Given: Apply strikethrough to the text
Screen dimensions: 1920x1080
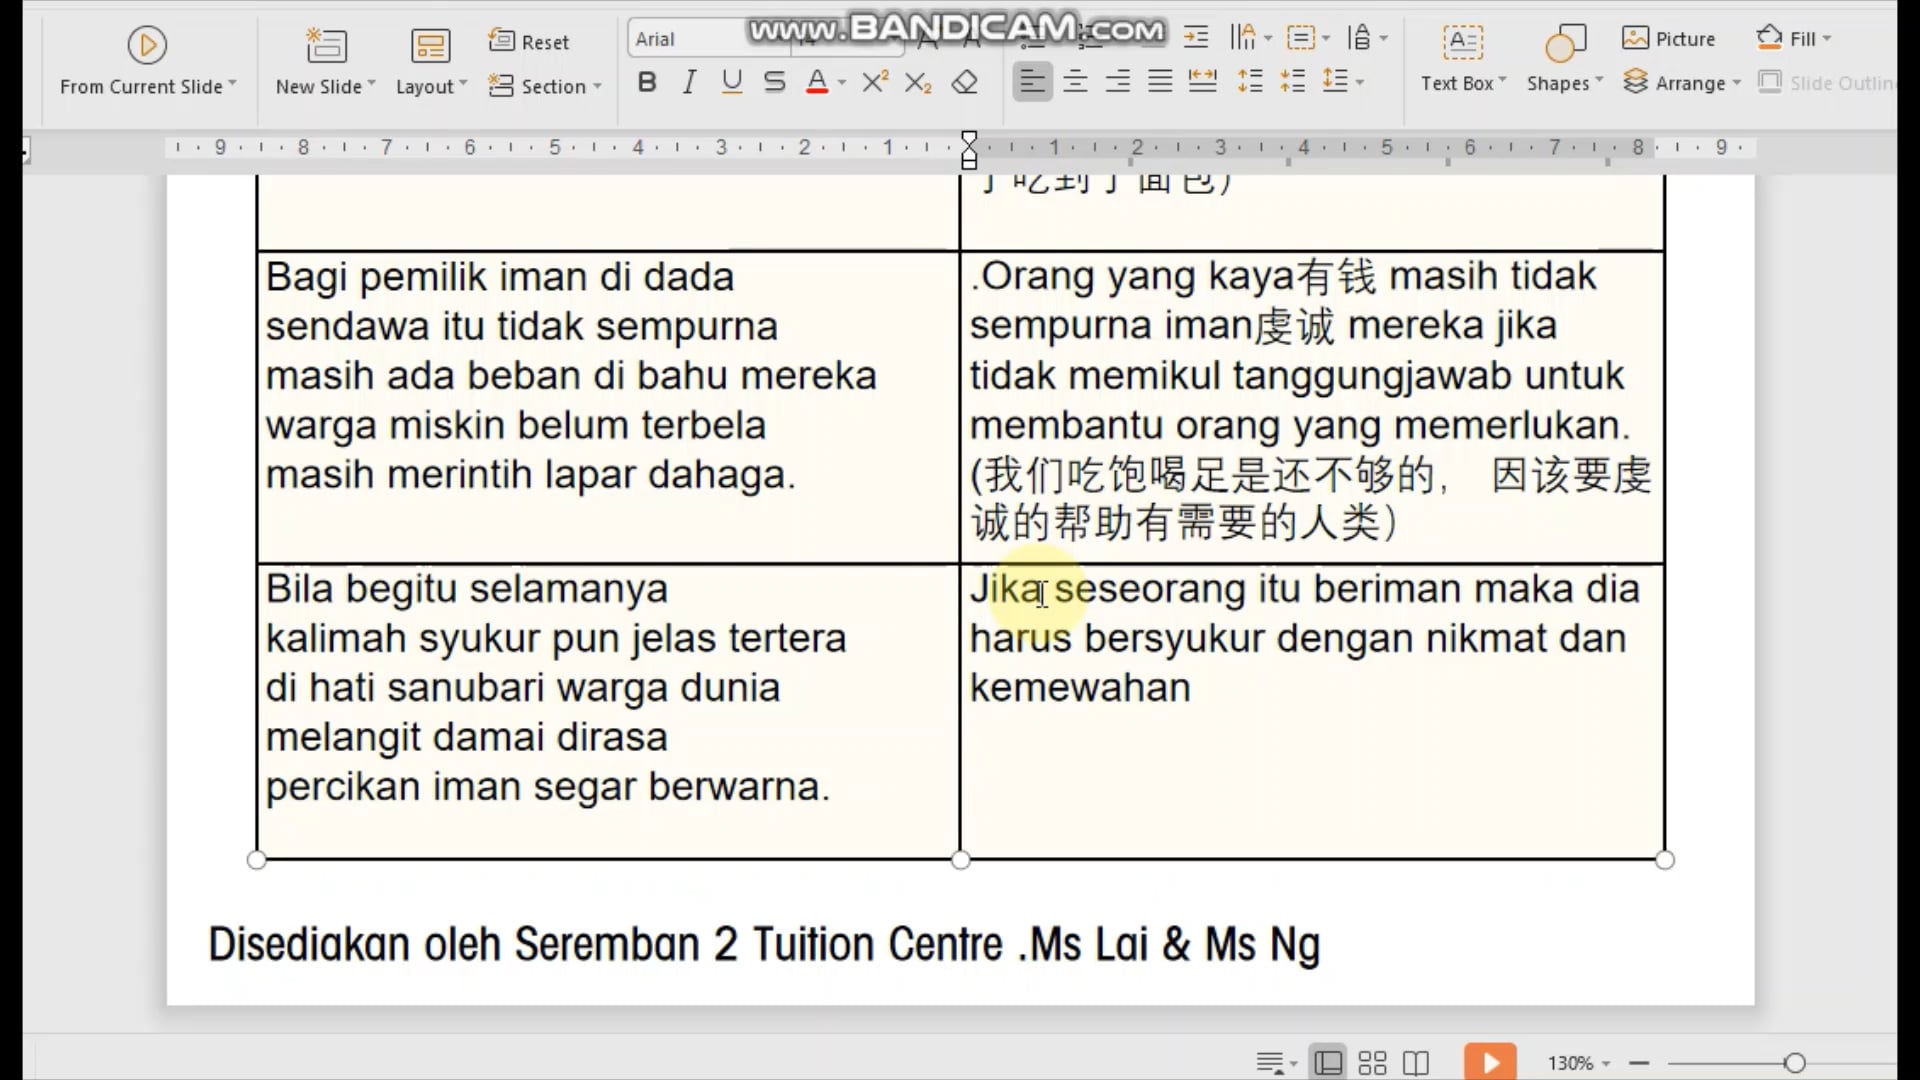Looking at the screenshot, I should click(x=774, y=82).
